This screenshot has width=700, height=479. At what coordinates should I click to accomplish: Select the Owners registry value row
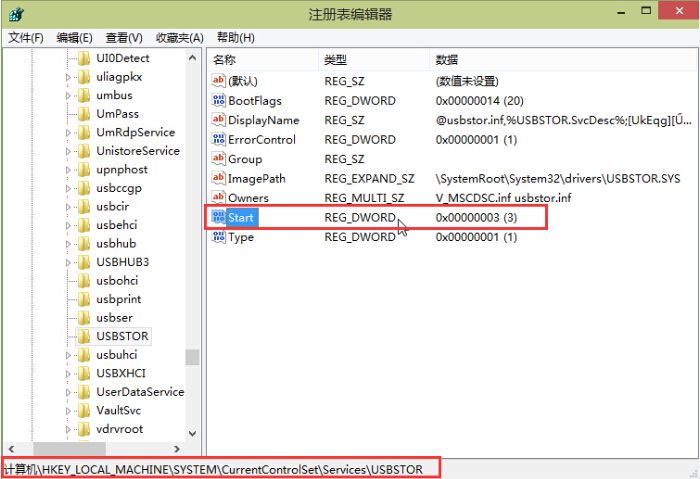coord(248,198)
